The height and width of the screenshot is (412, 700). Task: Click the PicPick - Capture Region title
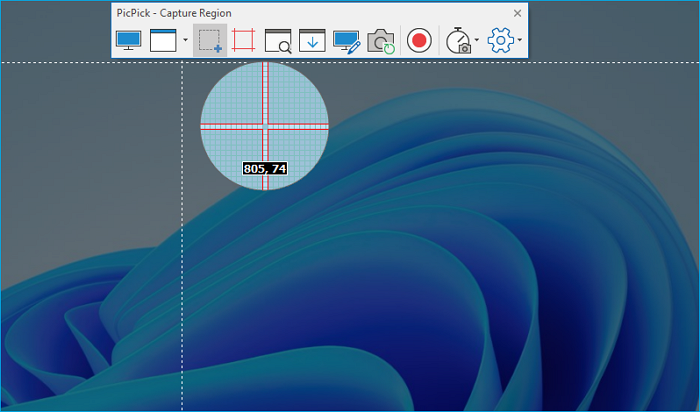tap(174, 13)
